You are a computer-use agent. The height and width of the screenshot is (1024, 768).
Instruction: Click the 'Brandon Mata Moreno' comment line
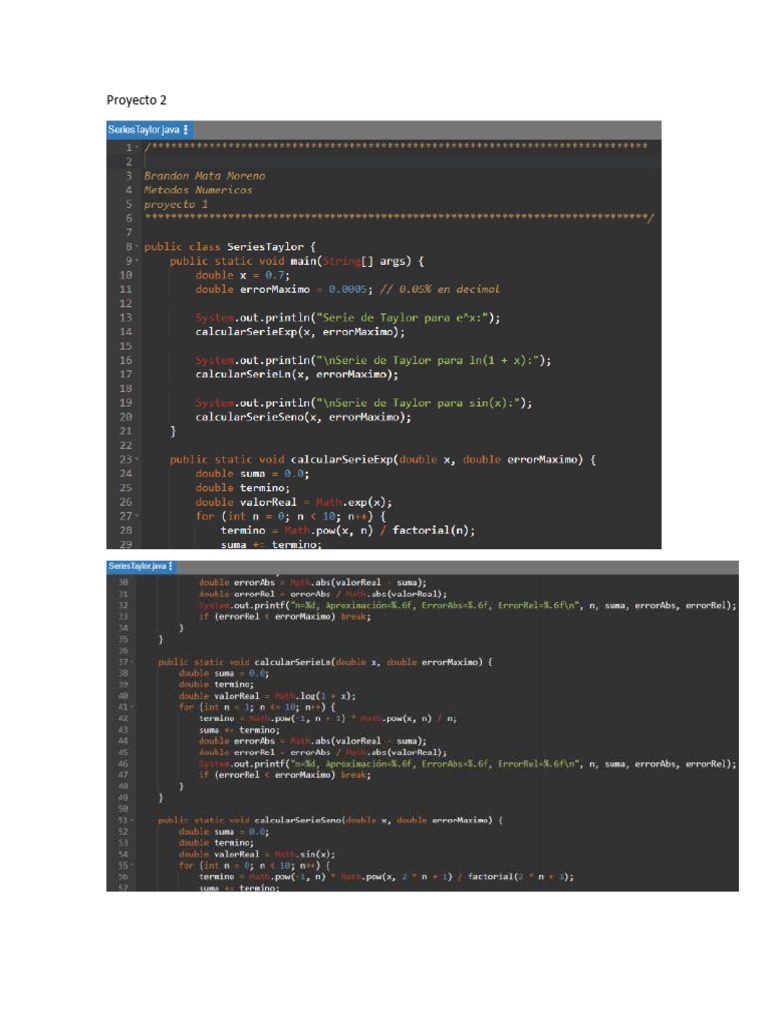204,176
